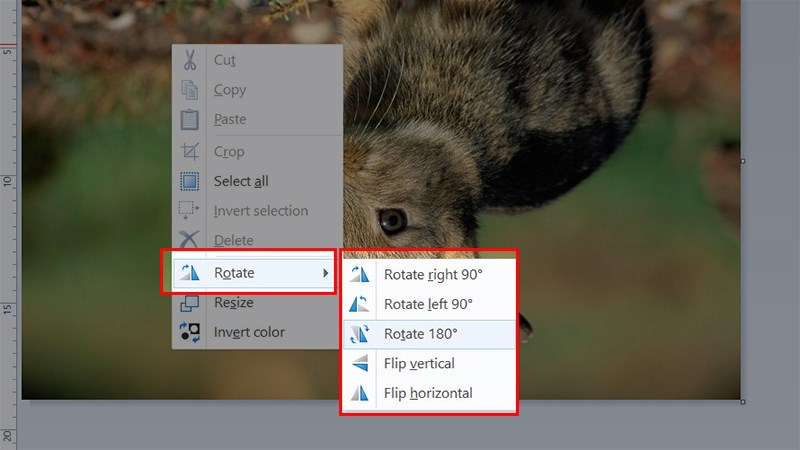The width and height of the screenshot is (800, 450).
Task: Click the Copy pages icon
Action: [190, 90]
